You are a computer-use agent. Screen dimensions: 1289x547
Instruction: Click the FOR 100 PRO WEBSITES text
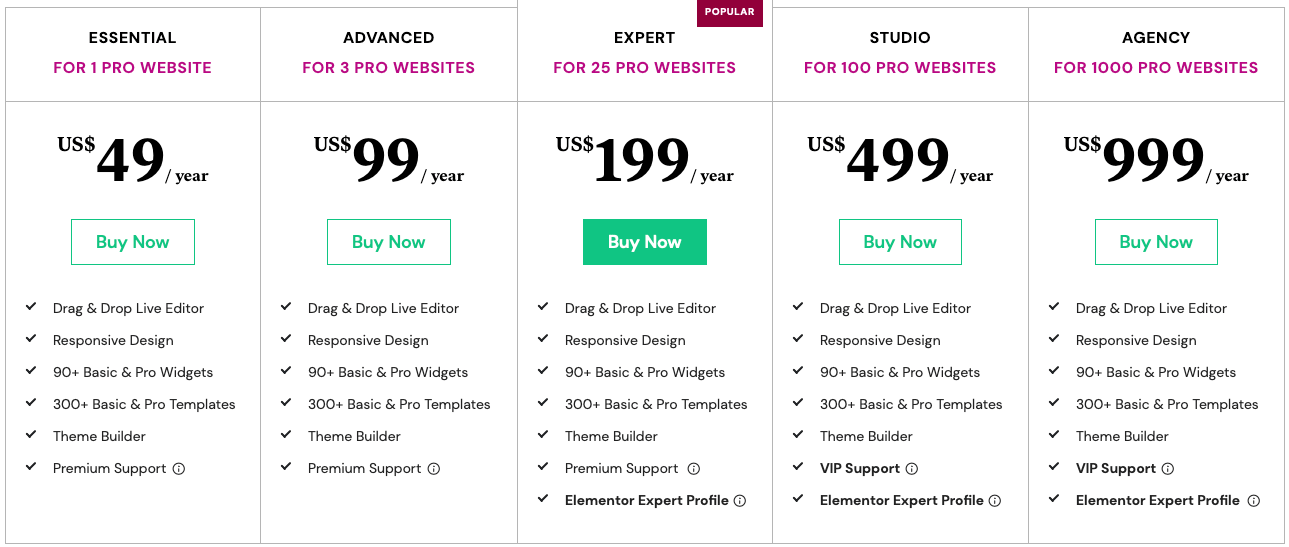[900, 68]
